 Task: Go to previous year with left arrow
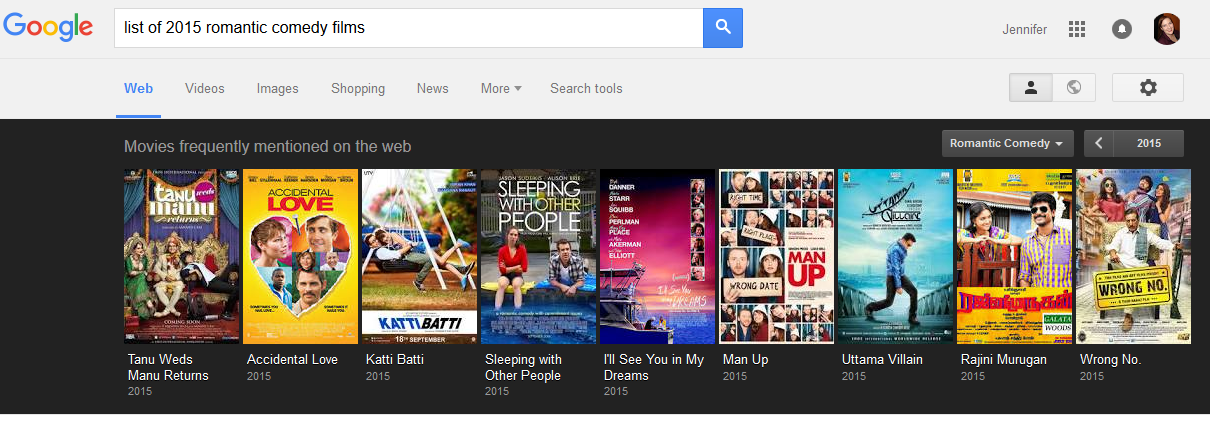tap(1099, 143)
